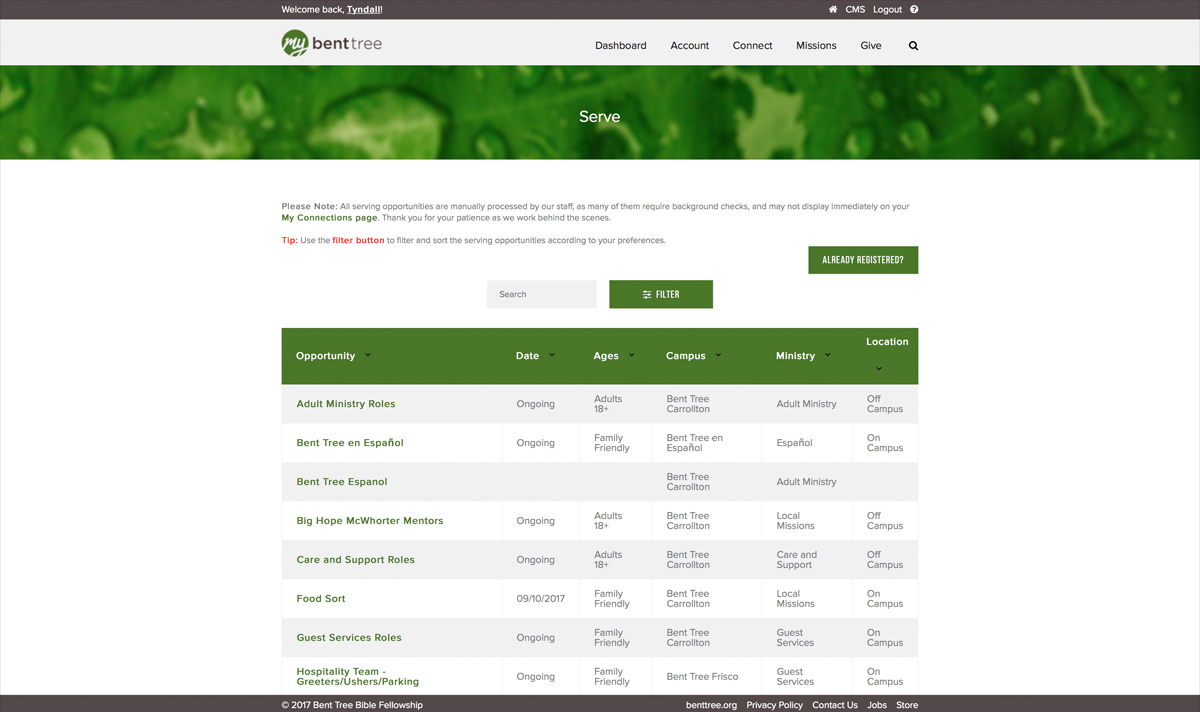Click the copyright Bent Tree Bible Fellowship text

pyautogui.click(x=352, y=705)
